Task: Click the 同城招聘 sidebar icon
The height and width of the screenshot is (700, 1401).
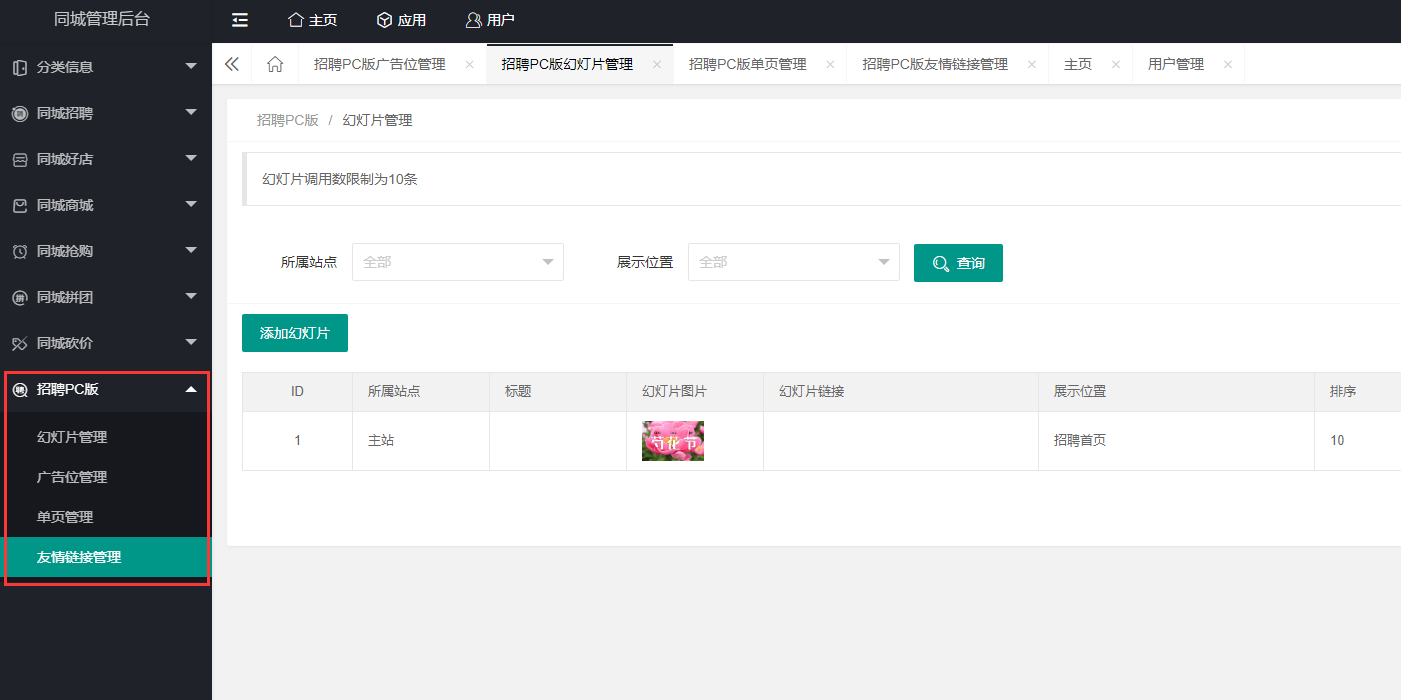Action: [x=20, y=113]
